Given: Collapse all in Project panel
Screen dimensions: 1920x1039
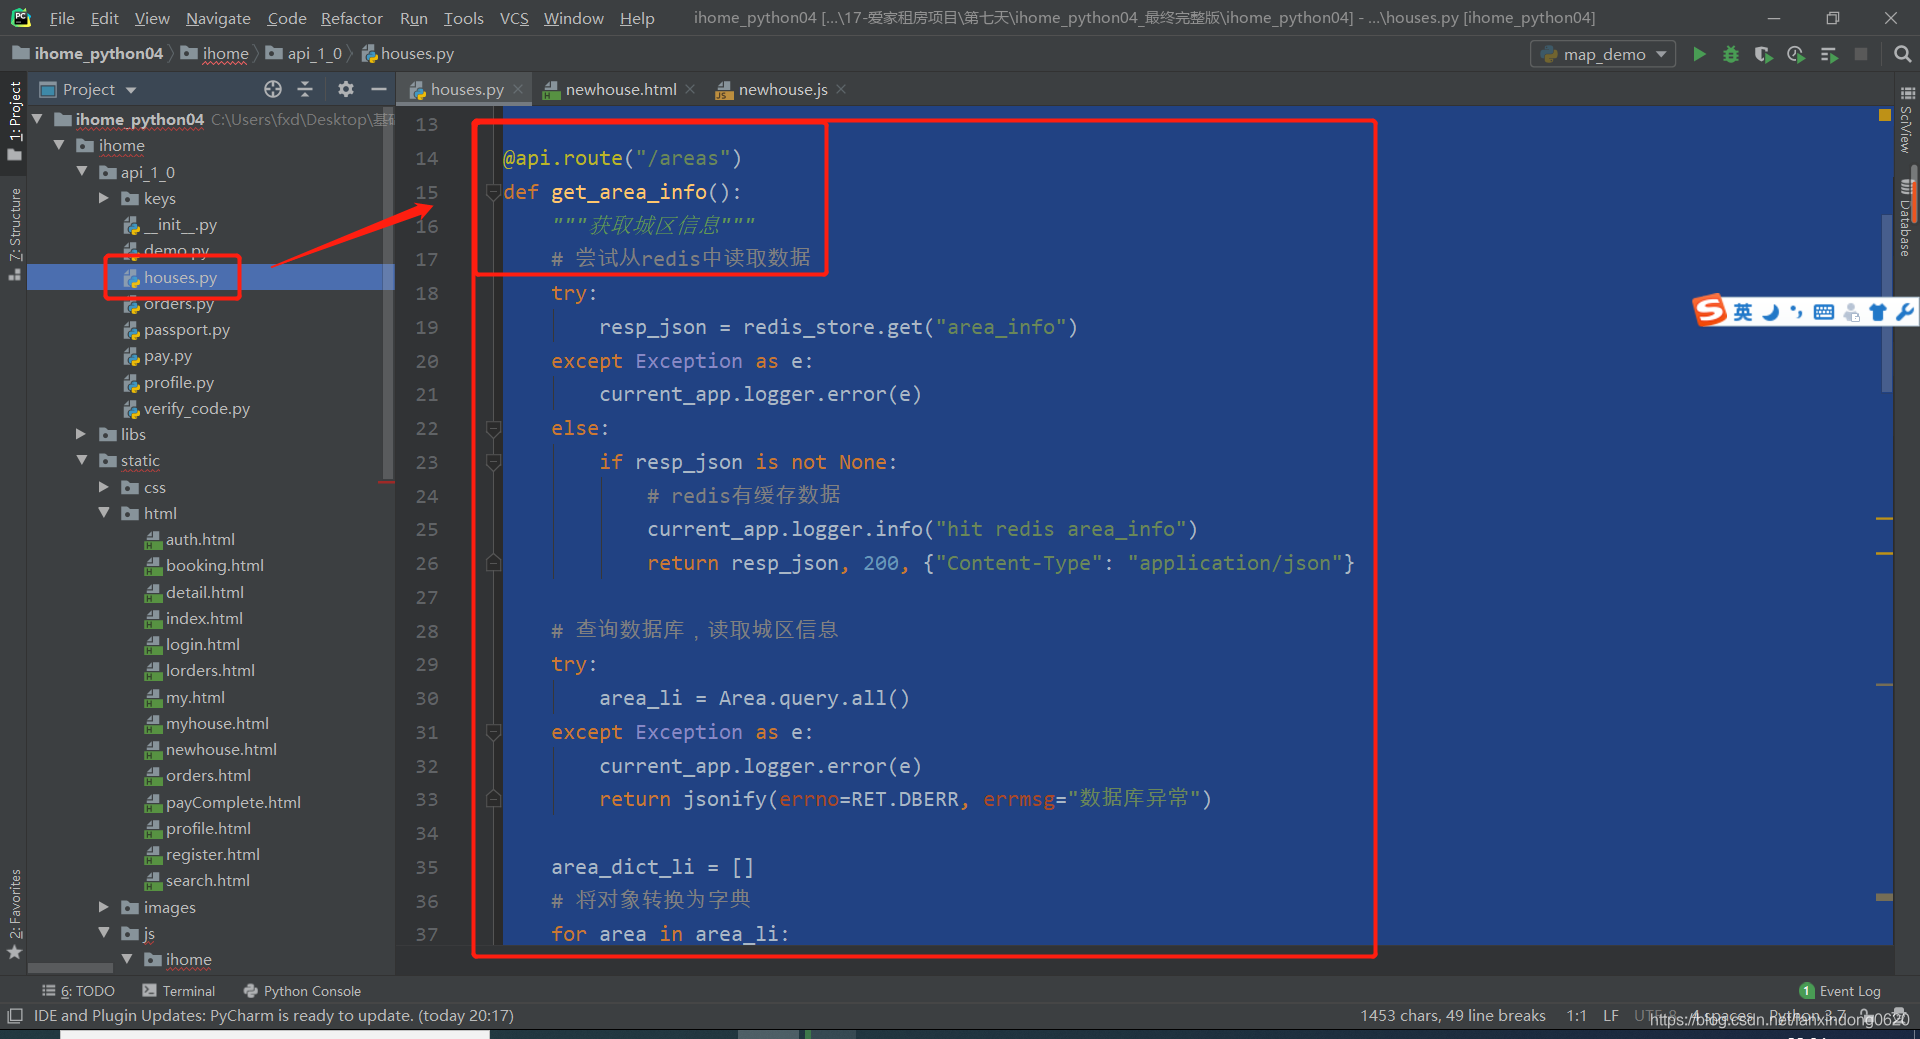Looking at the screenshot, I should (305, 89).
